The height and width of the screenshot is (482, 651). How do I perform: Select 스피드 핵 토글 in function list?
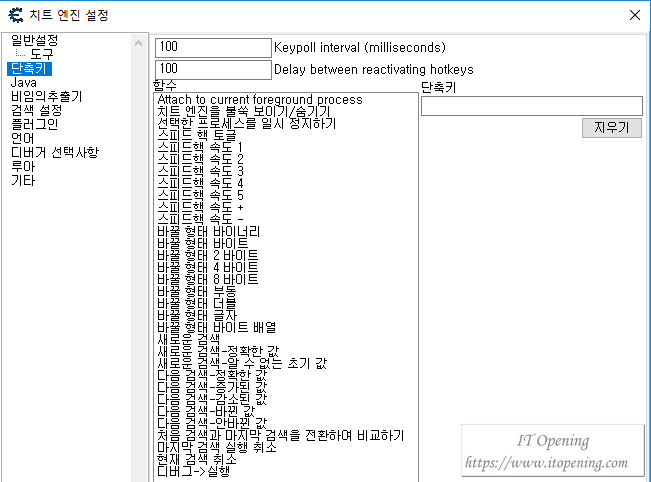click(x=199, y=135)
